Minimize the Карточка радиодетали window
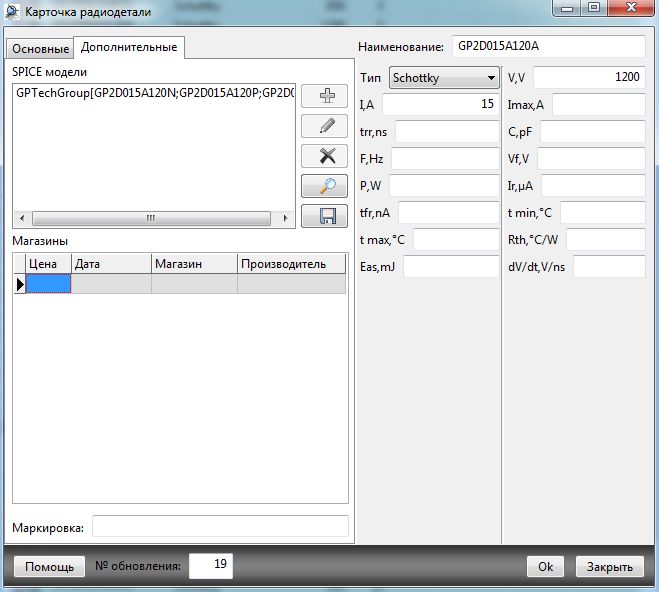659x592 pixels. (567, 8)
